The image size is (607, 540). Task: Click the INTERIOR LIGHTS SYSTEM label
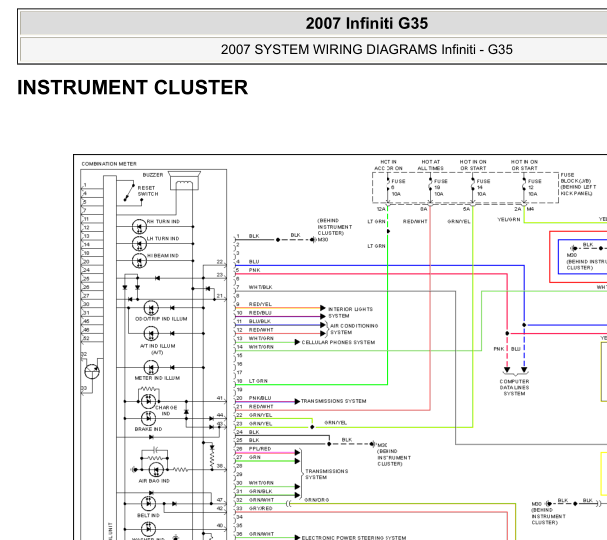(x=350, y=312)
